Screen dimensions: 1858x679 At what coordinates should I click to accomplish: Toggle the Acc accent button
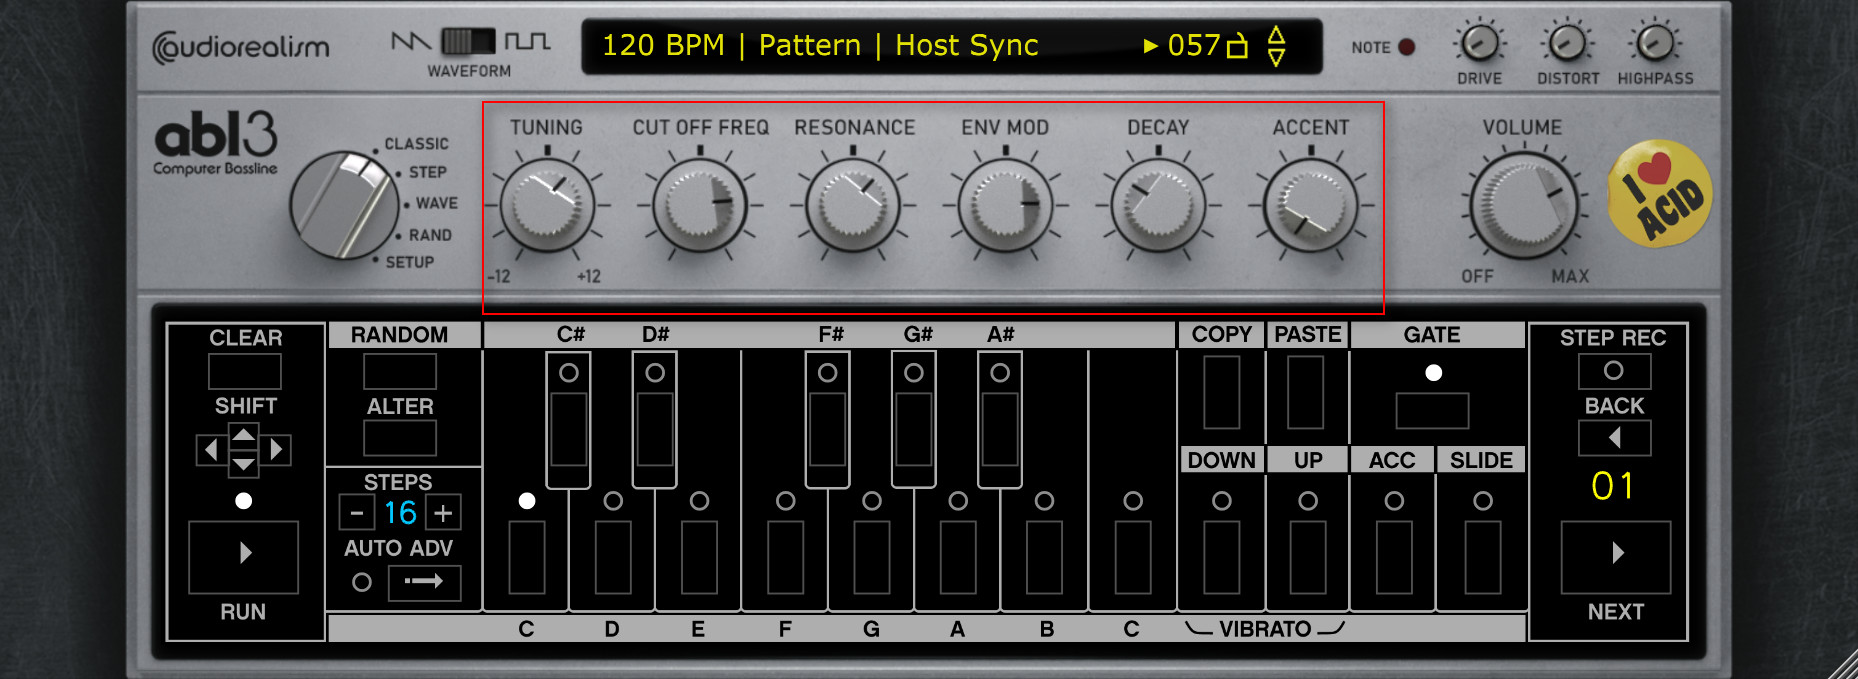click(x=1394, y=557)
